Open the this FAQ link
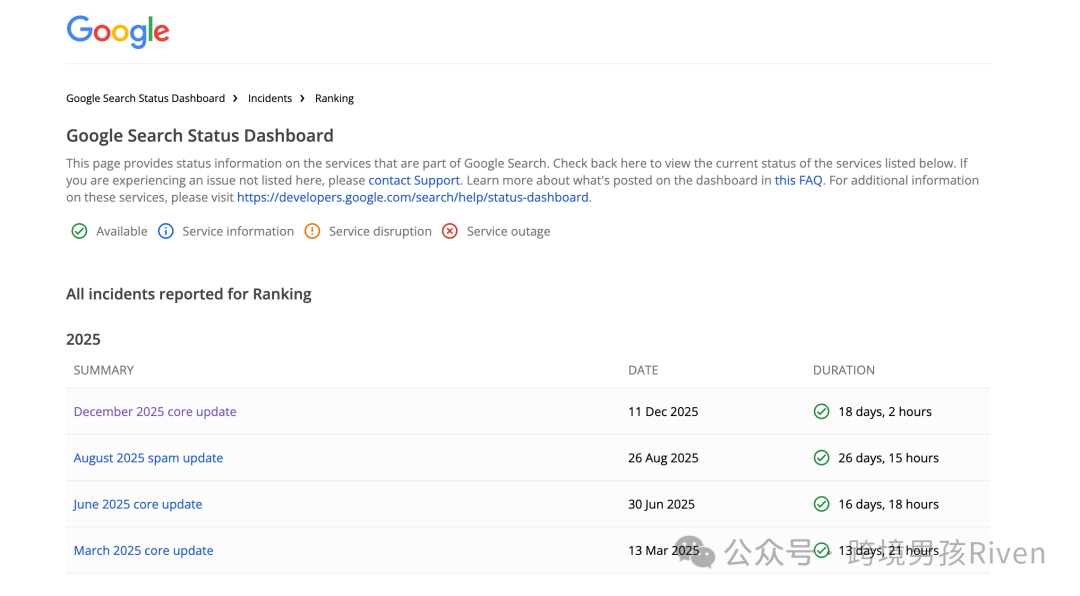Viewport: 1080px width, 596px height. pyautogui.click(x=798, y=181)
